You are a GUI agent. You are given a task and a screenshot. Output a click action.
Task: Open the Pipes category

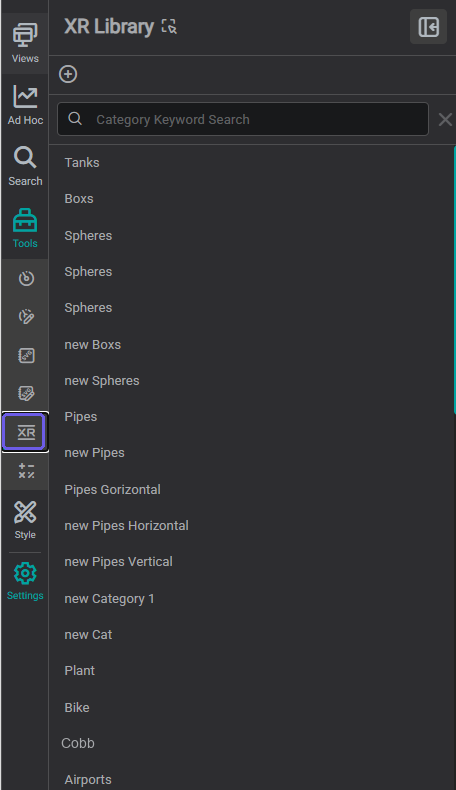click(81, 417)
